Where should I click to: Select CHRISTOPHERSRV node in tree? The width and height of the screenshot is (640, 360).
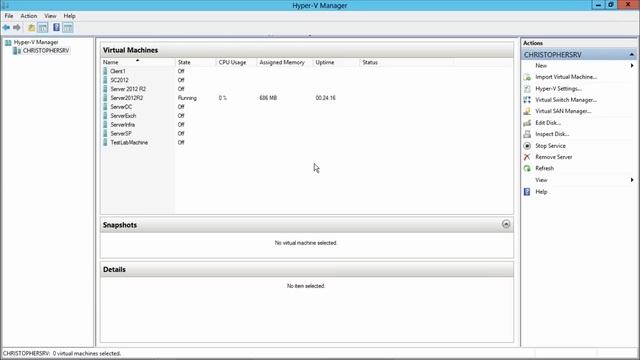pos(46,51)
